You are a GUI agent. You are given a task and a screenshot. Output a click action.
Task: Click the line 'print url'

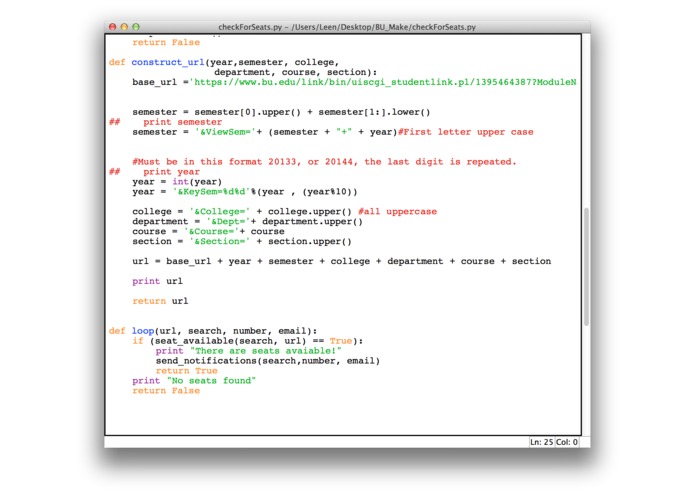[x=157, y=281]
